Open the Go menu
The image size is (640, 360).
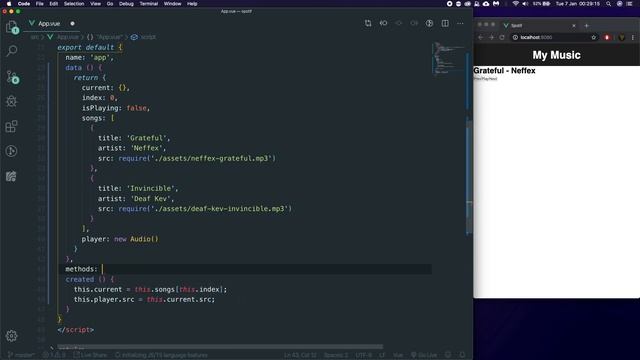click(110, 4)
